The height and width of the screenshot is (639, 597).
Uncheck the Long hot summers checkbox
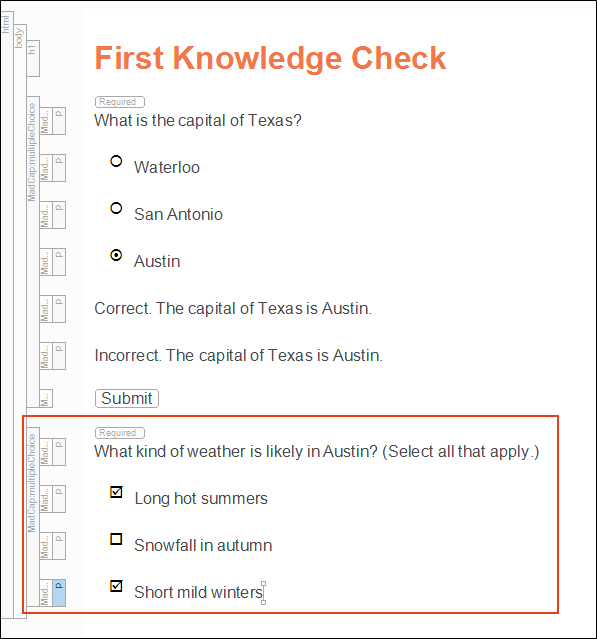116,492
